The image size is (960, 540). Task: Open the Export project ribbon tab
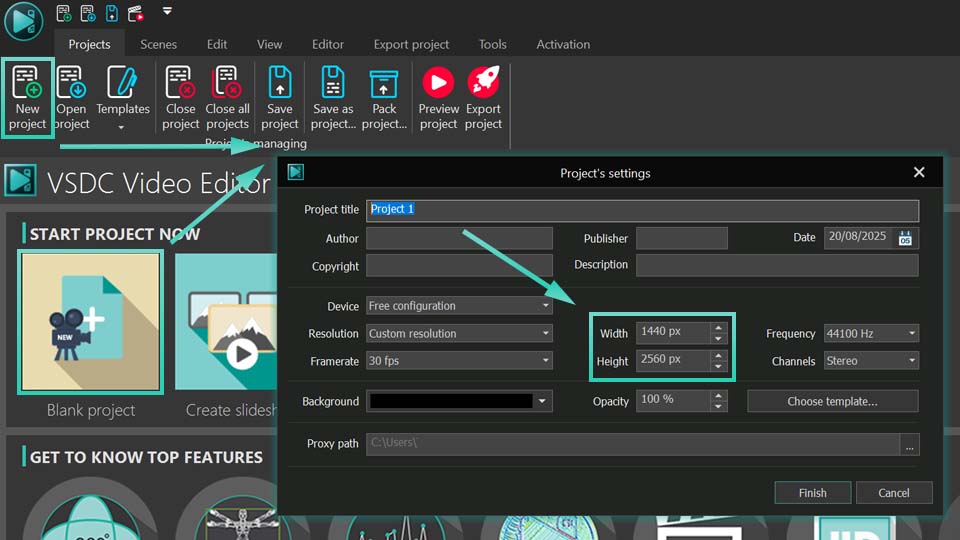[x=411, y=44]
